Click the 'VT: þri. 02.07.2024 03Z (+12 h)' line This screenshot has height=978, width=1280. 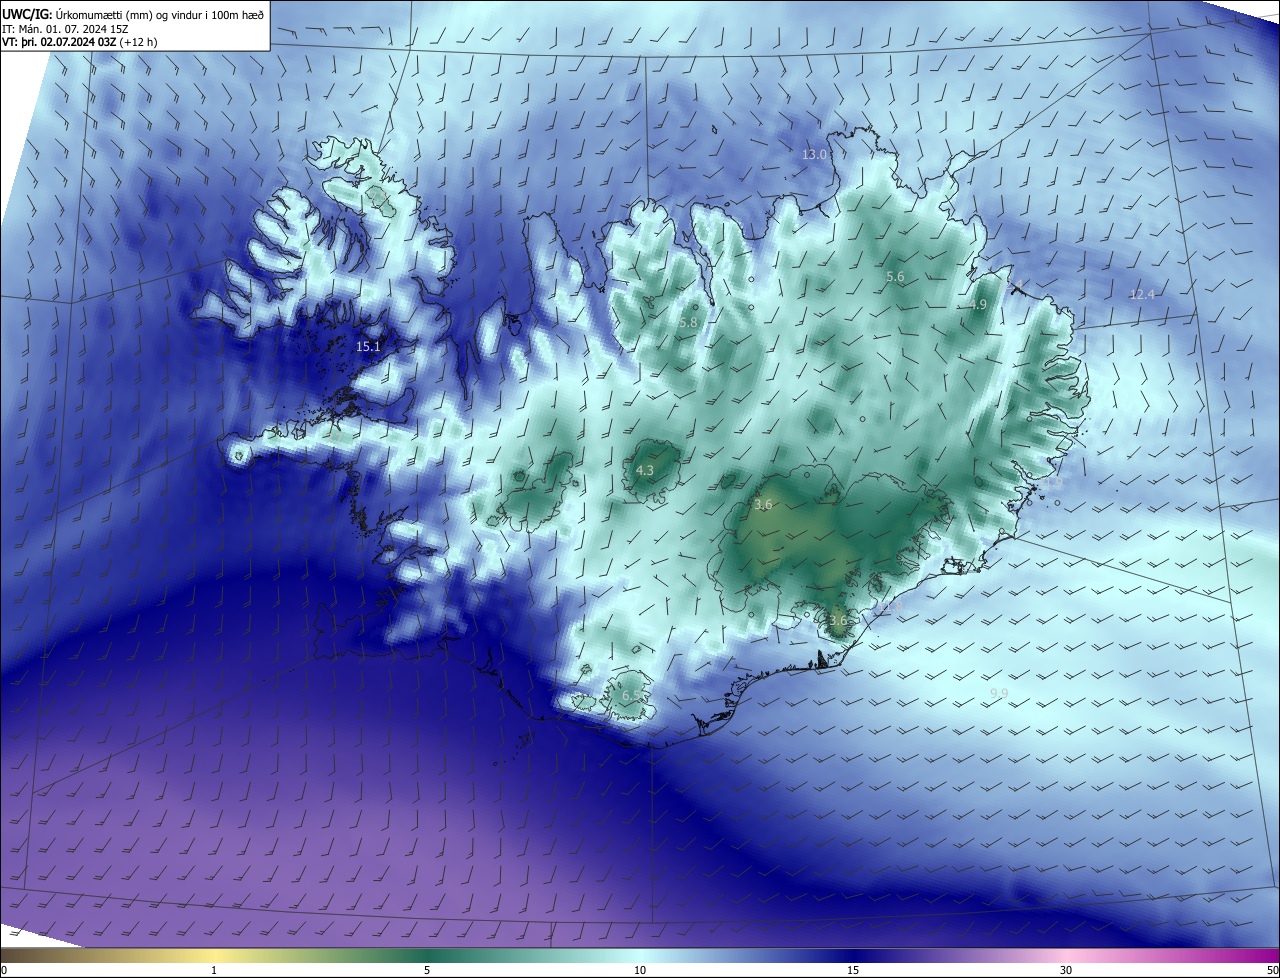[80, 42]
